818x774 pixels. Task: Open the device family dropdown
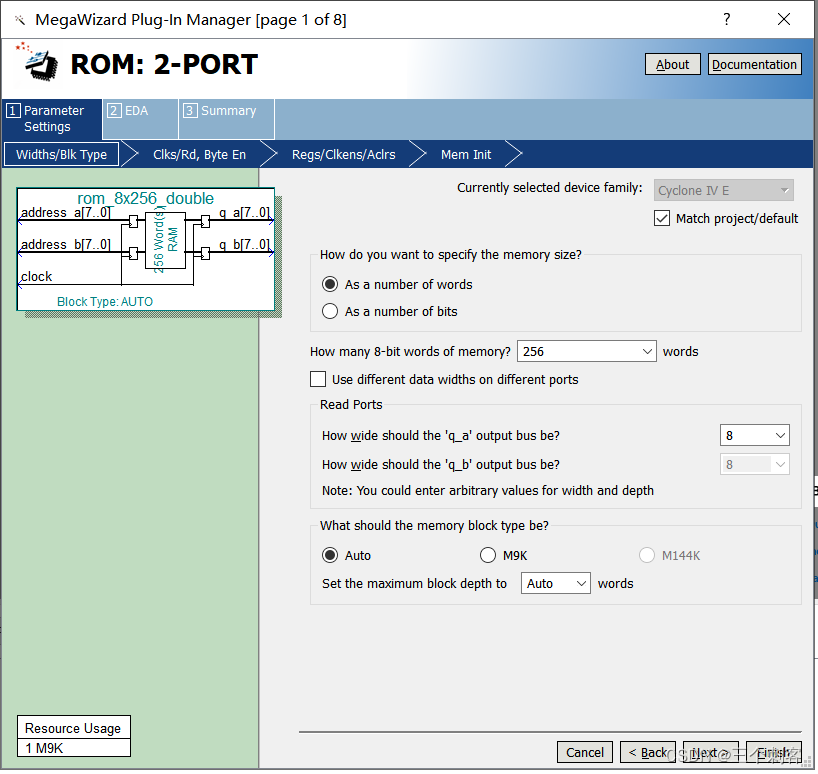(724, 190)
